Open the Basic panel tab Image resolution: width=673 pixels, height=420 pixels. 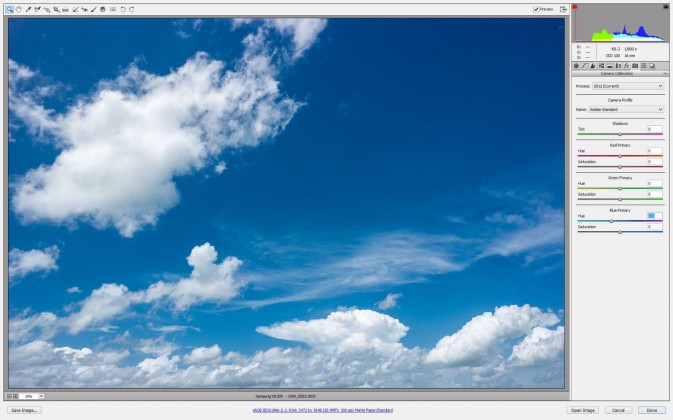(x=576, y=66)
